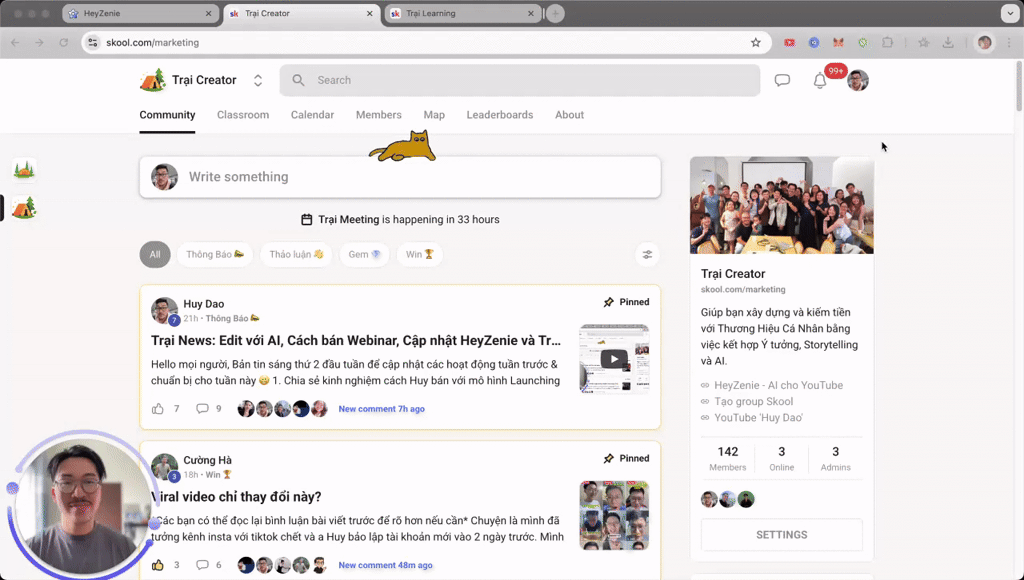Open the Tạo group Skool link
The image size is (1024, 580).
[x=754, y=402]
